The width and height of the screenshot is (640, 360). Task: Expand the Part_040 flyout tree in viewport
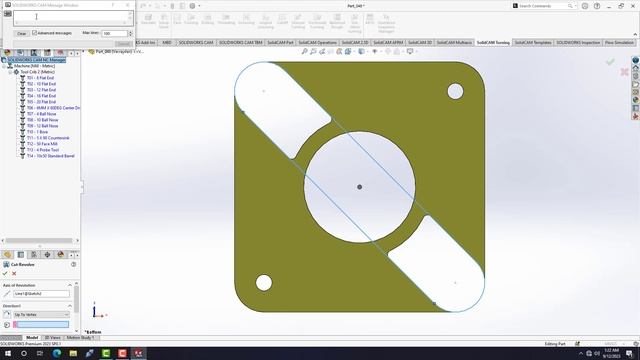84,52
